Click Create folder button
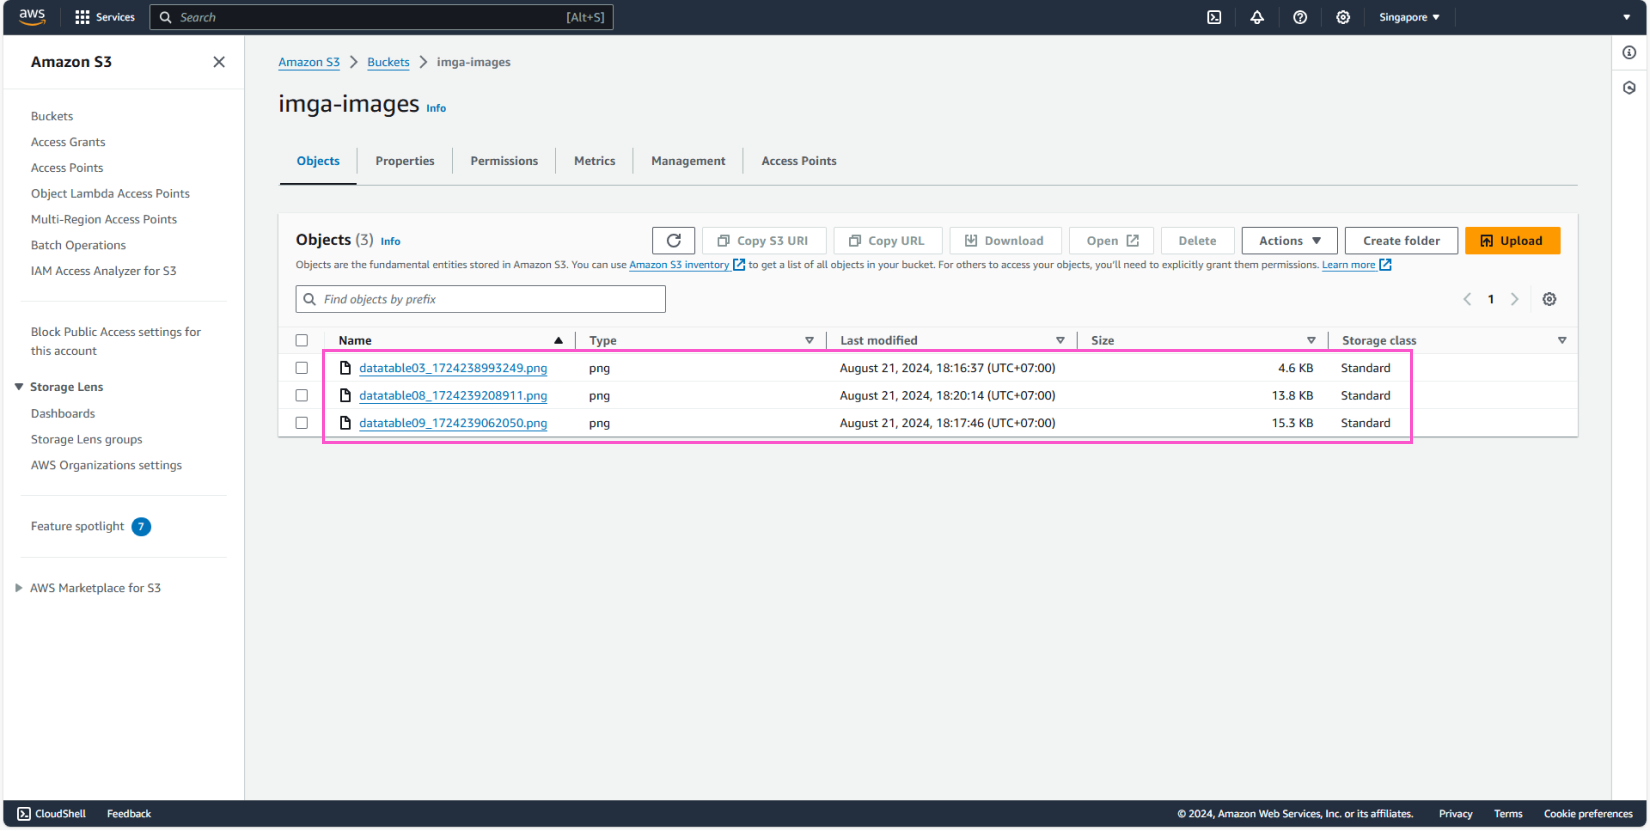The width and height of the screenshot is (1650, 831). [1401, 241]
